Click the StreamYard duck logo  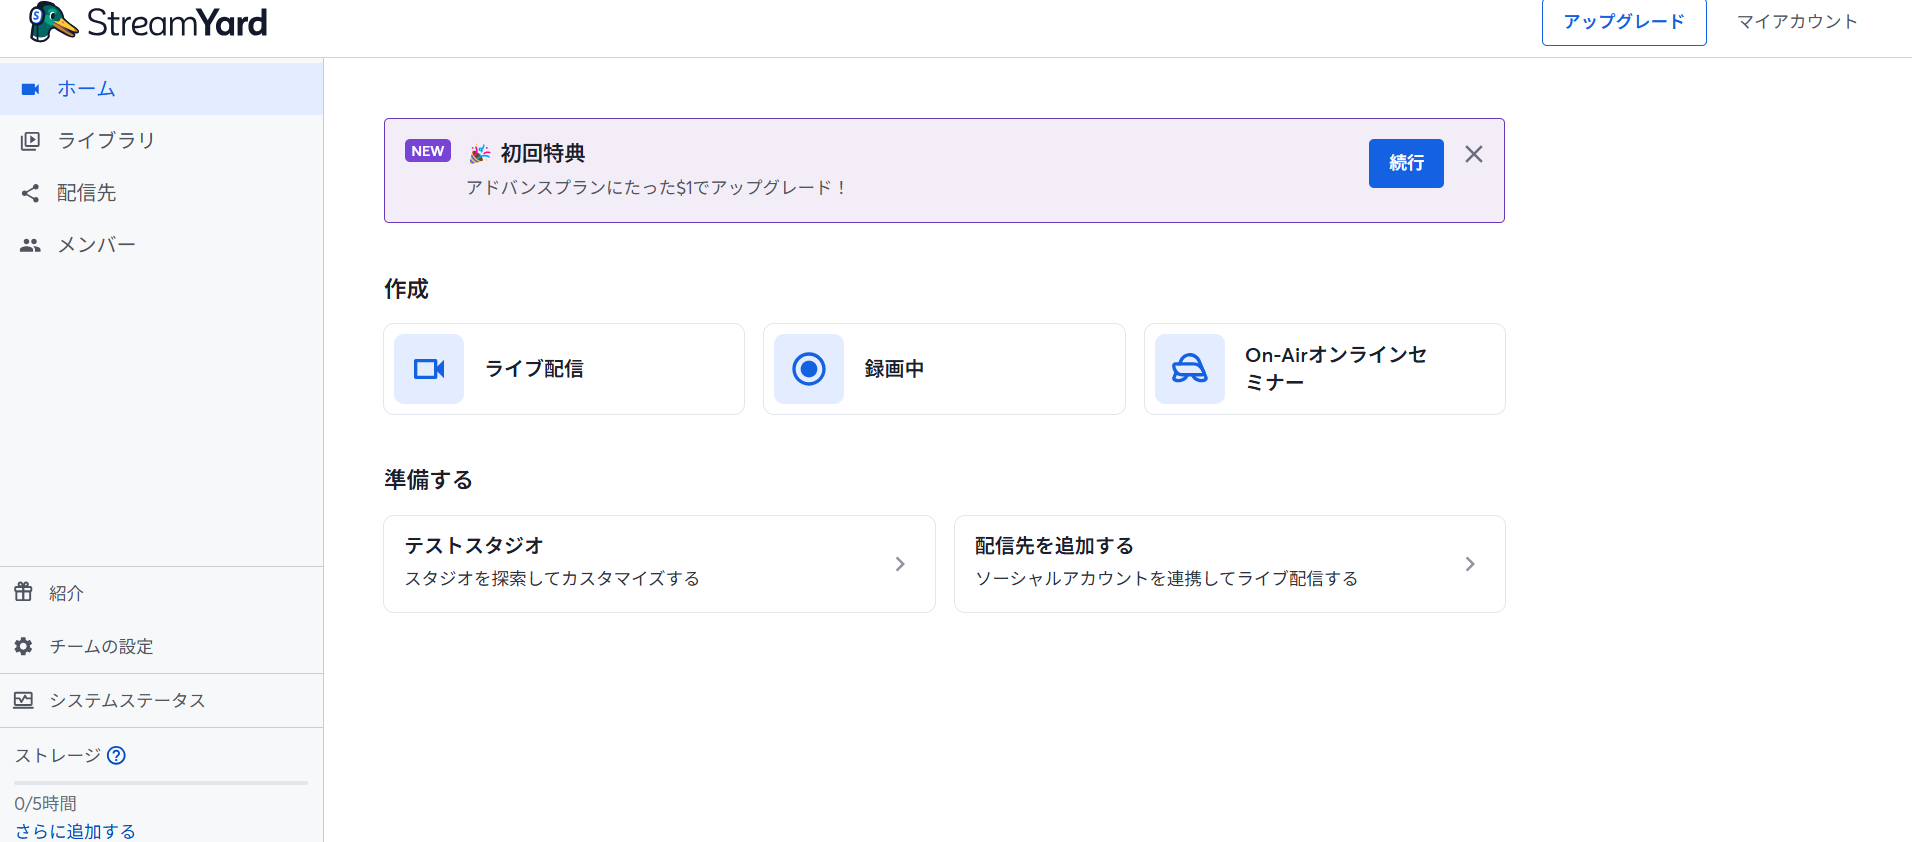tap(53, 22)
